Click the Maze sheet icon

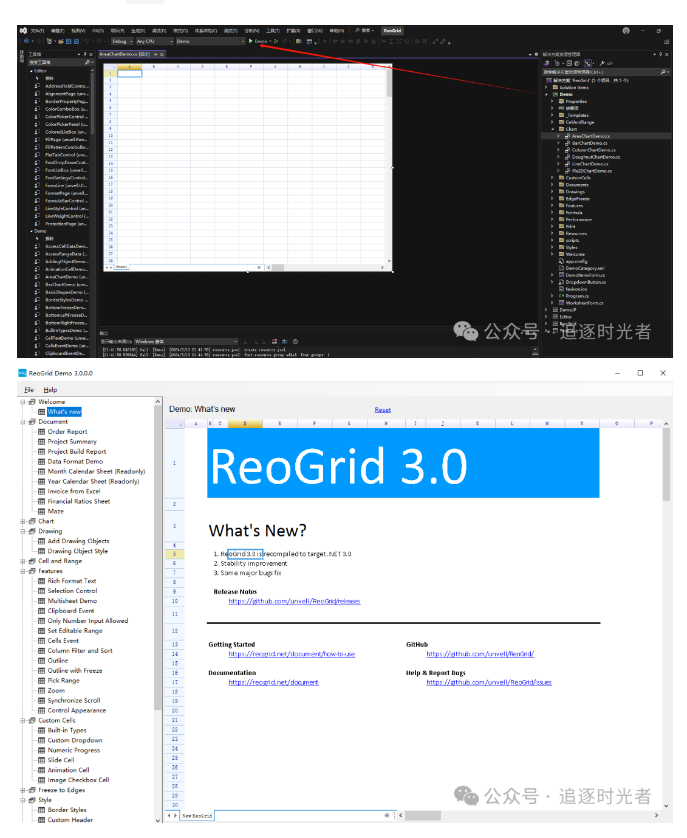click(42, 511)
